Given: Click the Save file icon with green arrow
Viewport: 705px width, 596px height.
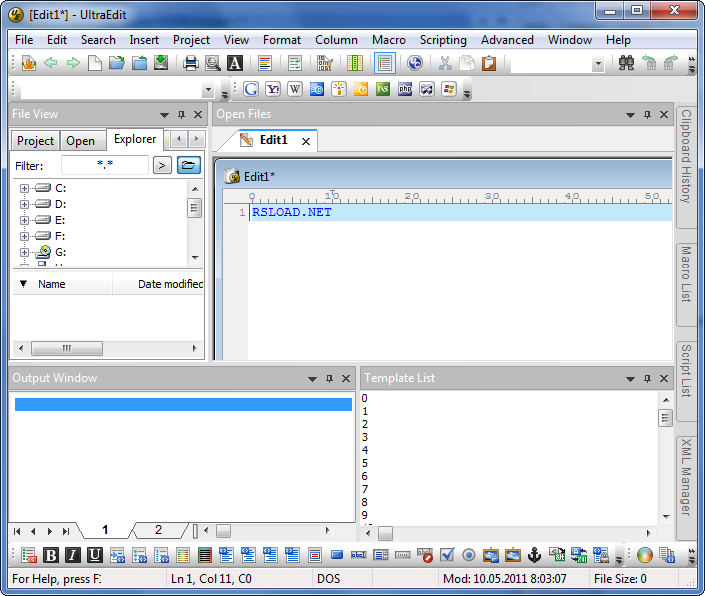Looking at the screenshot, I should click(161, 63).
